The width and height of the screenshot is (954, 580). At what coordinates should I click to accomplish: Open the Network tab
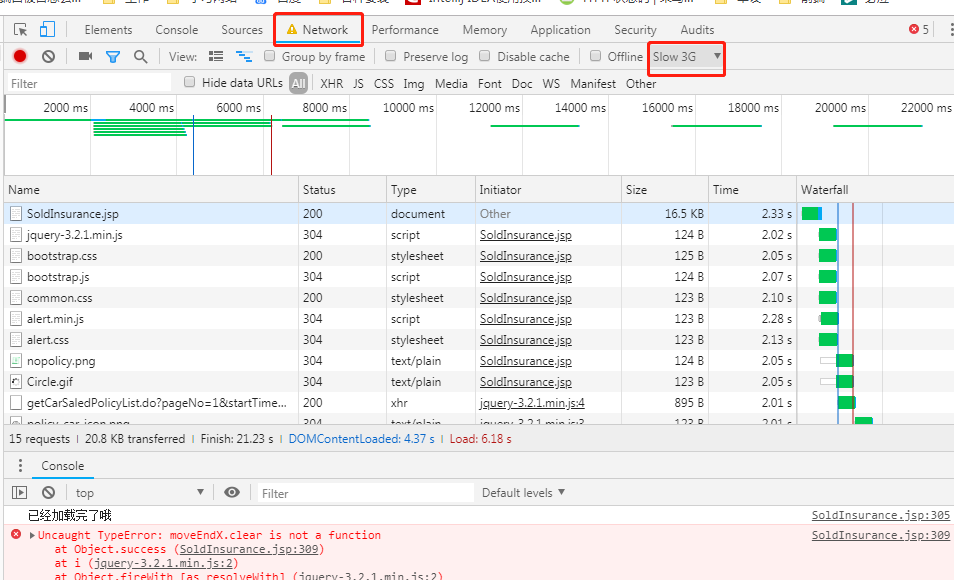point(317,30)
